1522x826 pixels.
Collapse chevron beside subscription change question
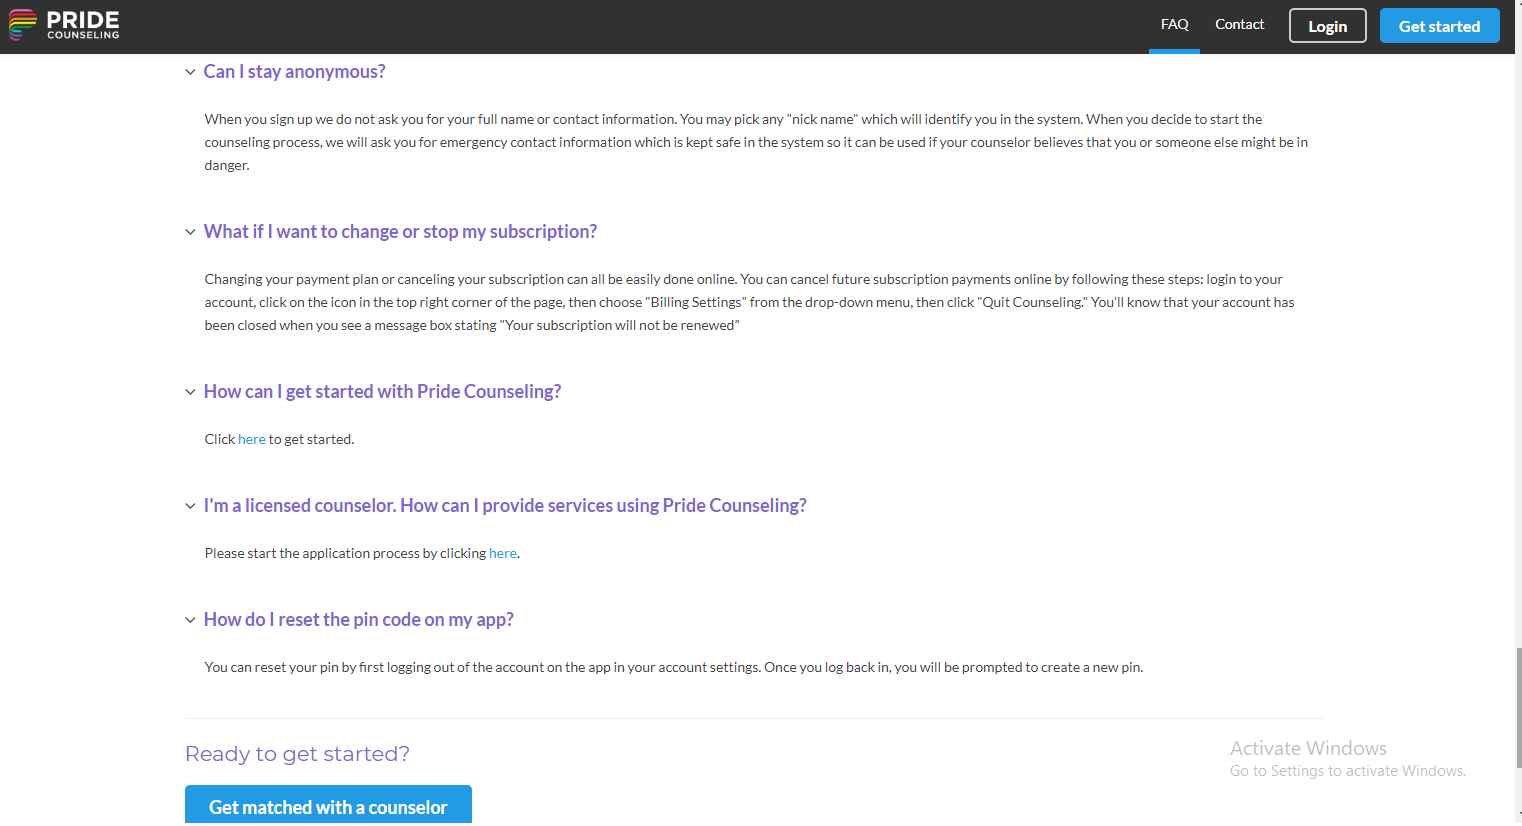(x=190, y=232)
